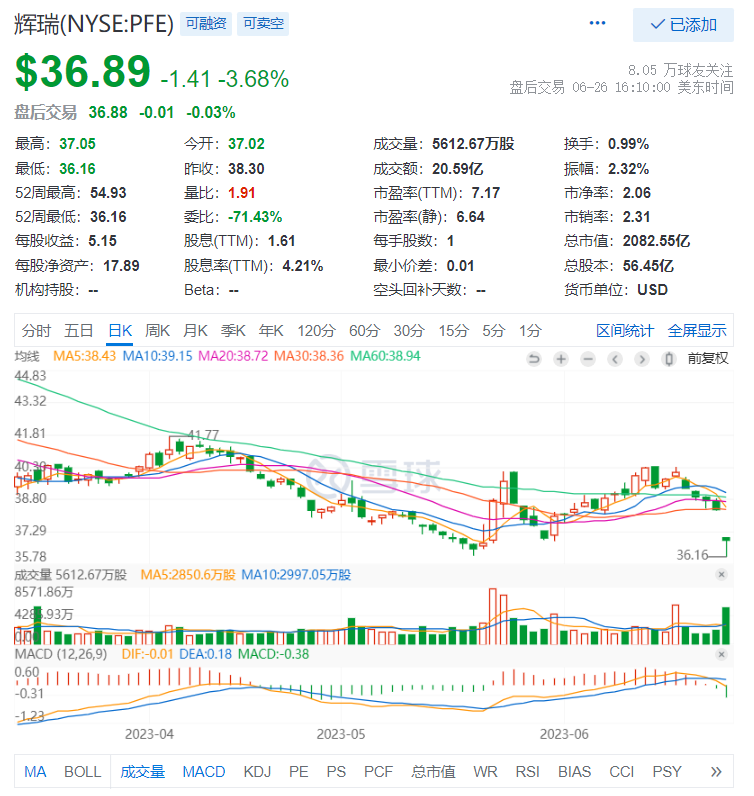The image size is (754, 796).
Task: Click the 股息率(TTM) value 4.21%
Action: [x=303, y=266]
